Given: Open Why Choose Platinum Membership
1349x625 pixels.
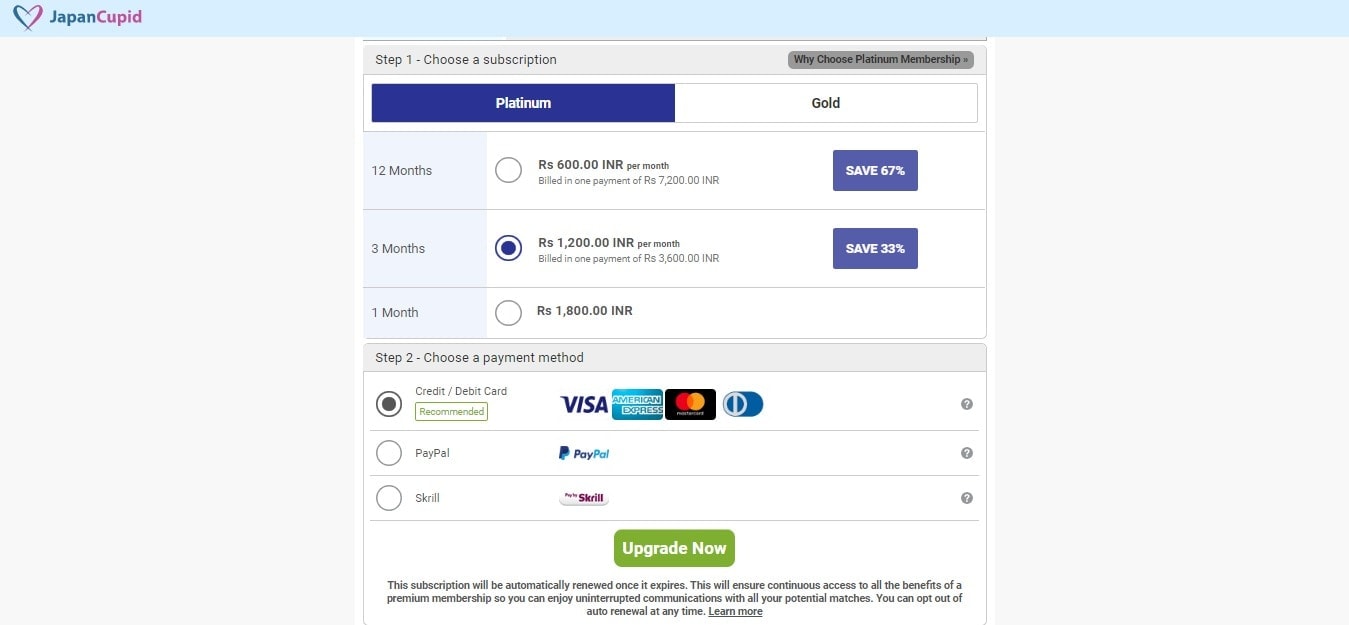Looking at the screenshot, I should (880, 59).
